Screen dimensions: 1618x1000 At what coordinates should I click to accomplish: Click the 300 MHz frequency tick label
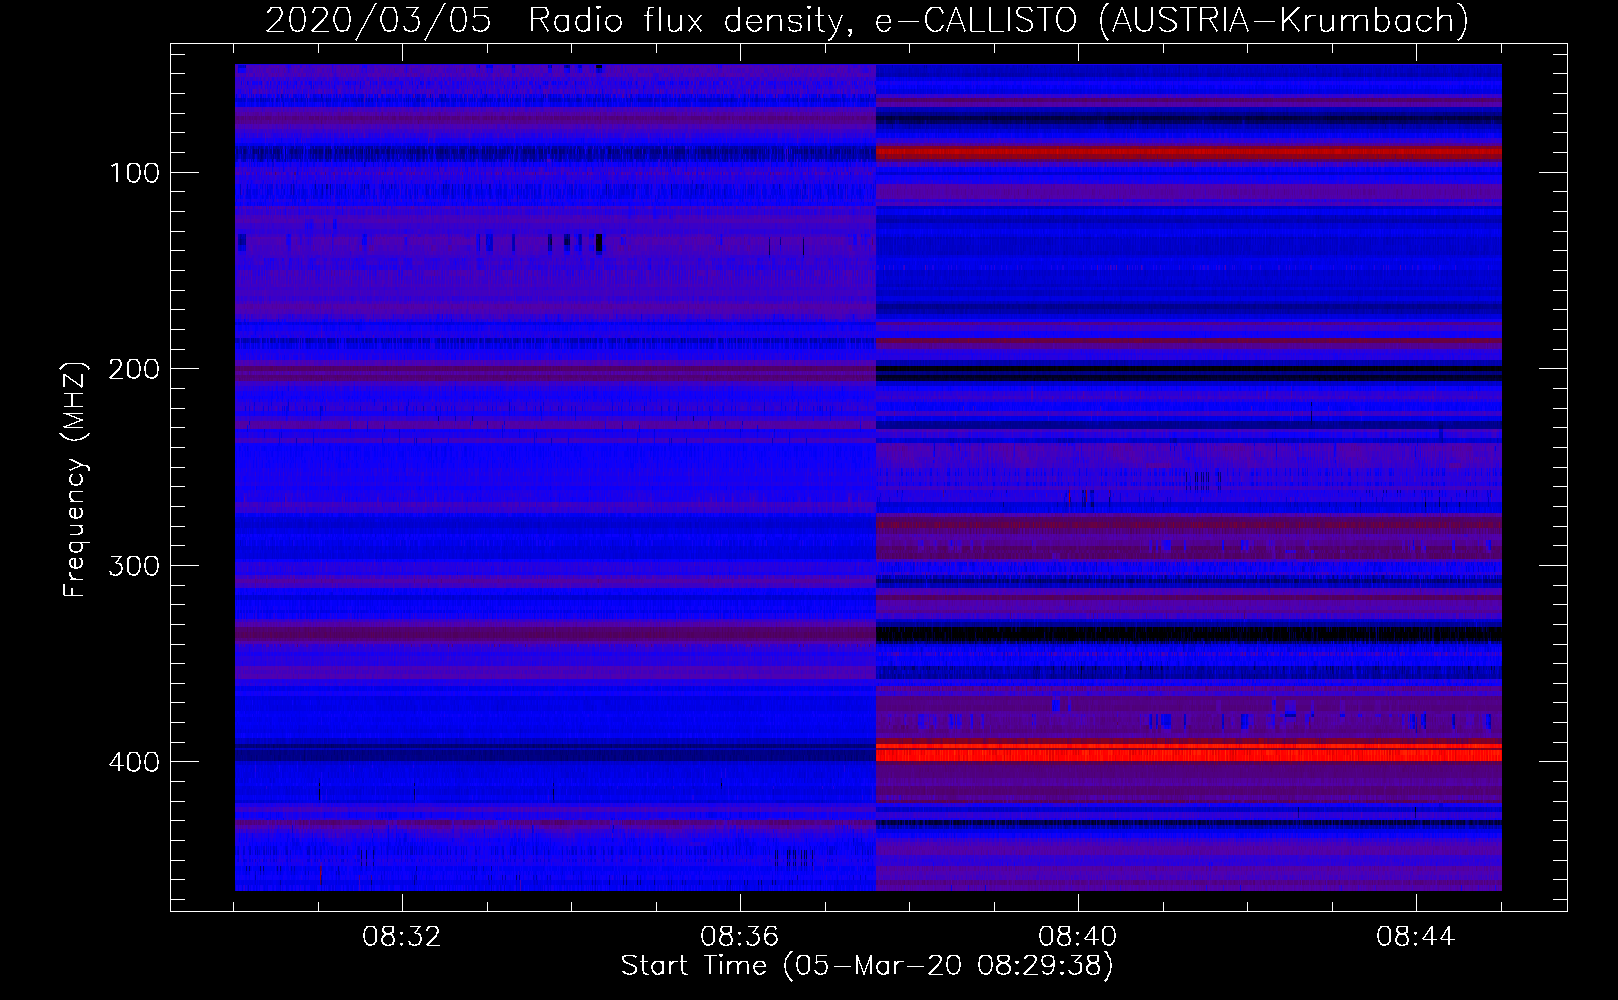pyautogui.click(x=134, y=566)
